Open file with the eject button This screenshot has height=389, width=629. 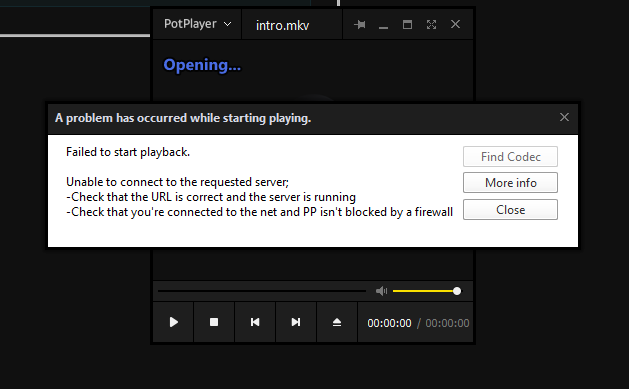pyautogui.click(x=337, y=322)
